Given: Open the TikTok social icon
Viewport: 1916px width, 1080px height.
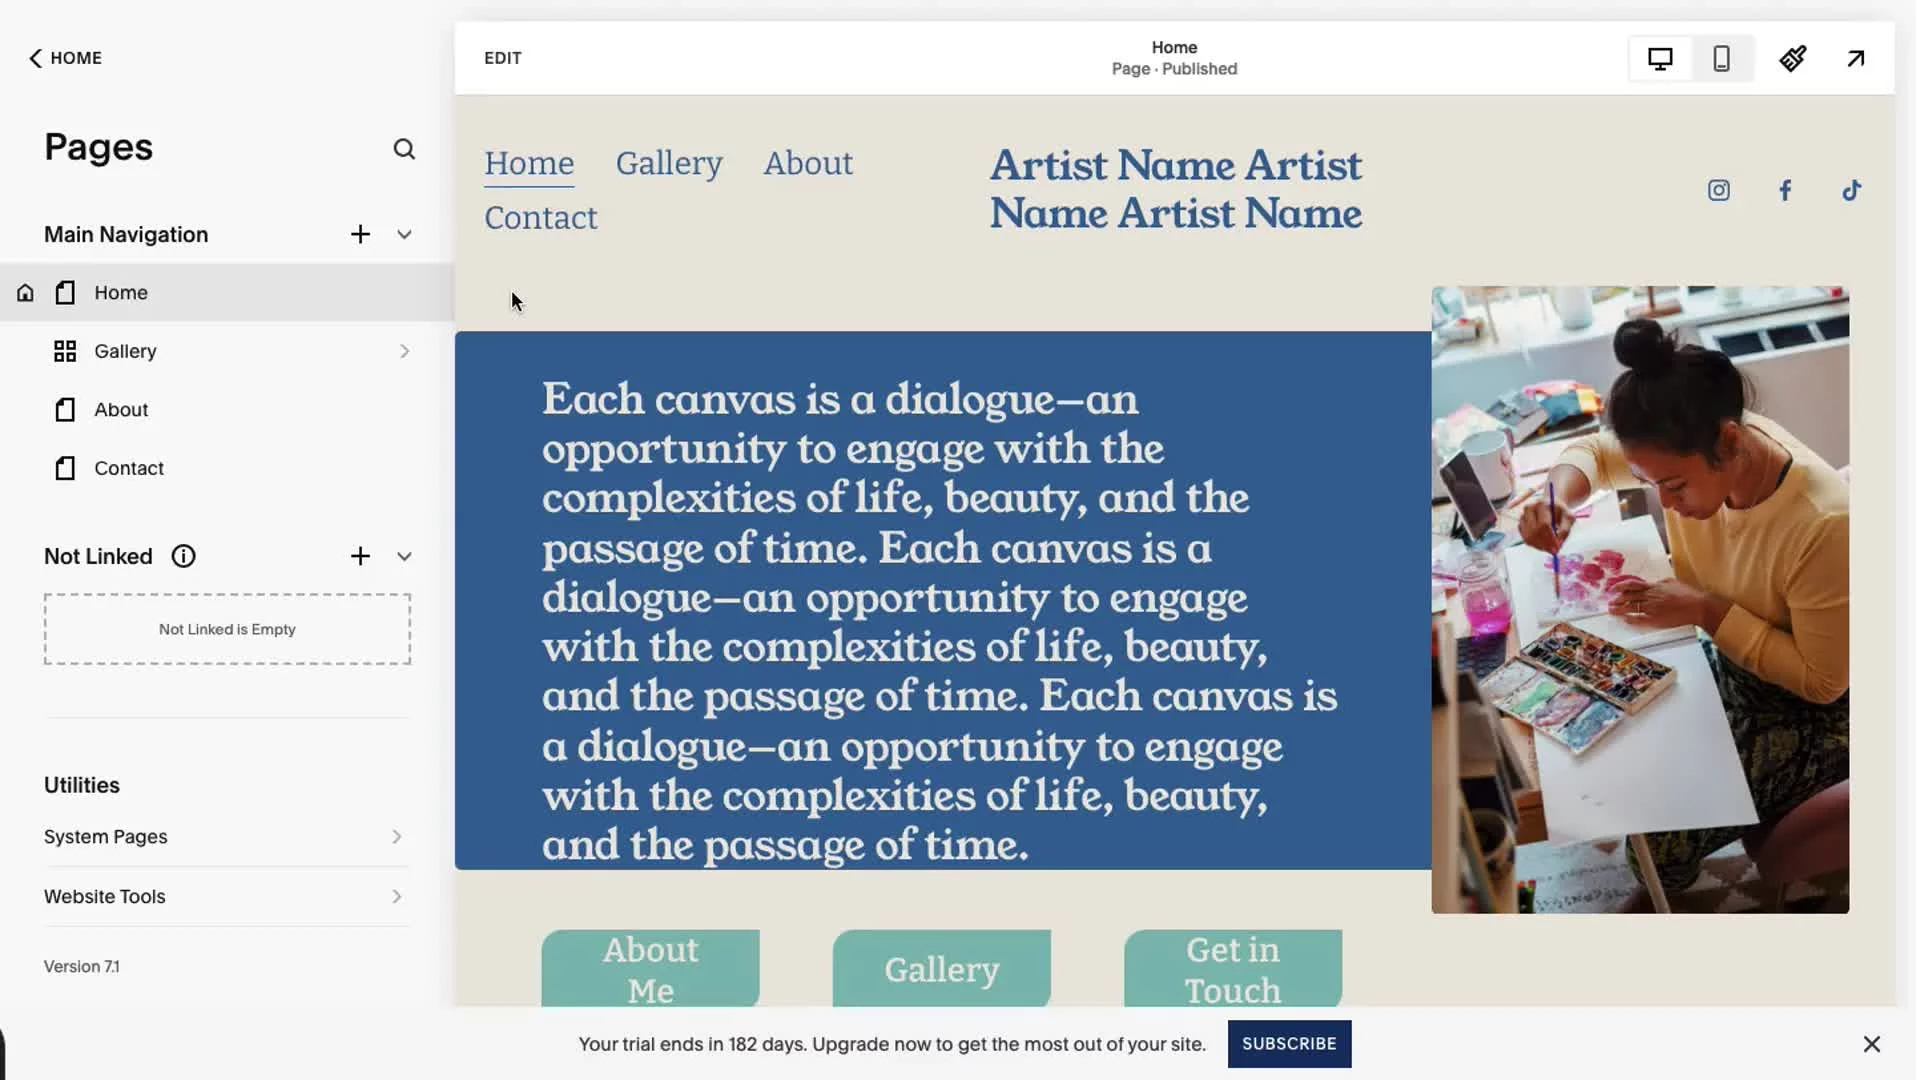Looking at the screenshot, I should coord(1852,190).
